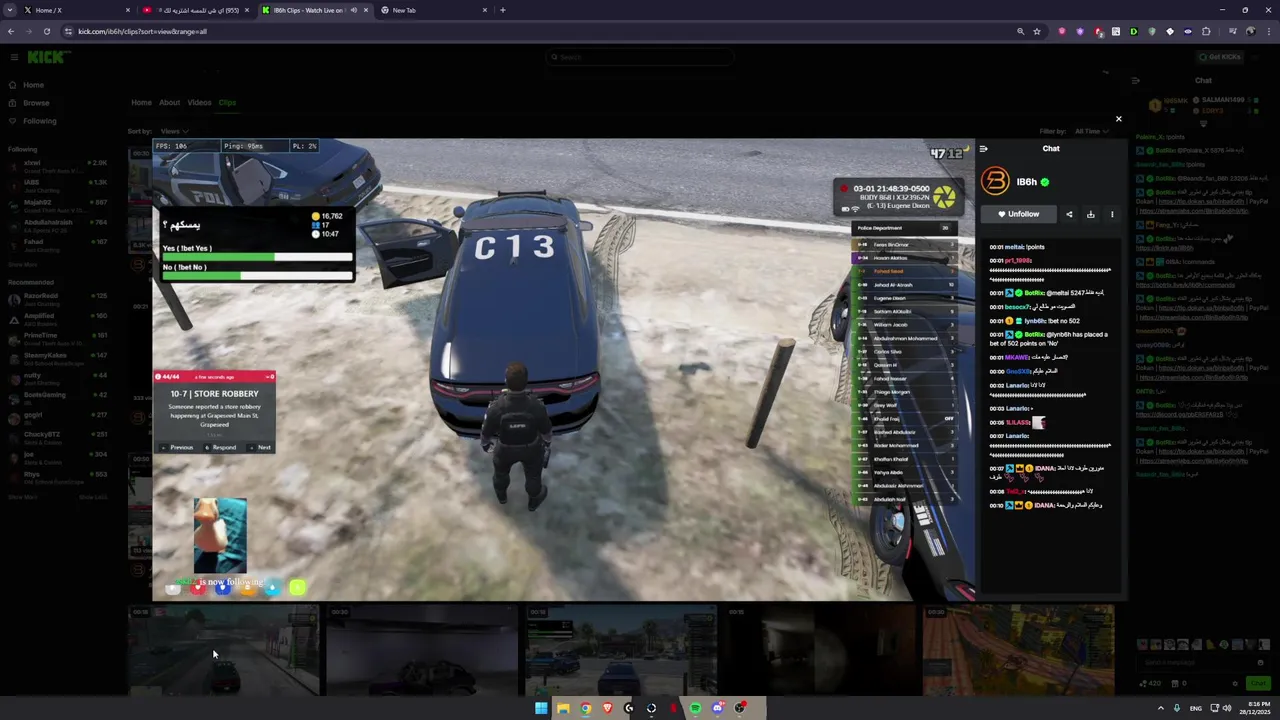Open the Filter by All Time dropdown
Image resolution: width=1280 pixels, height=720 pixels.
[x=1091, y=131]
